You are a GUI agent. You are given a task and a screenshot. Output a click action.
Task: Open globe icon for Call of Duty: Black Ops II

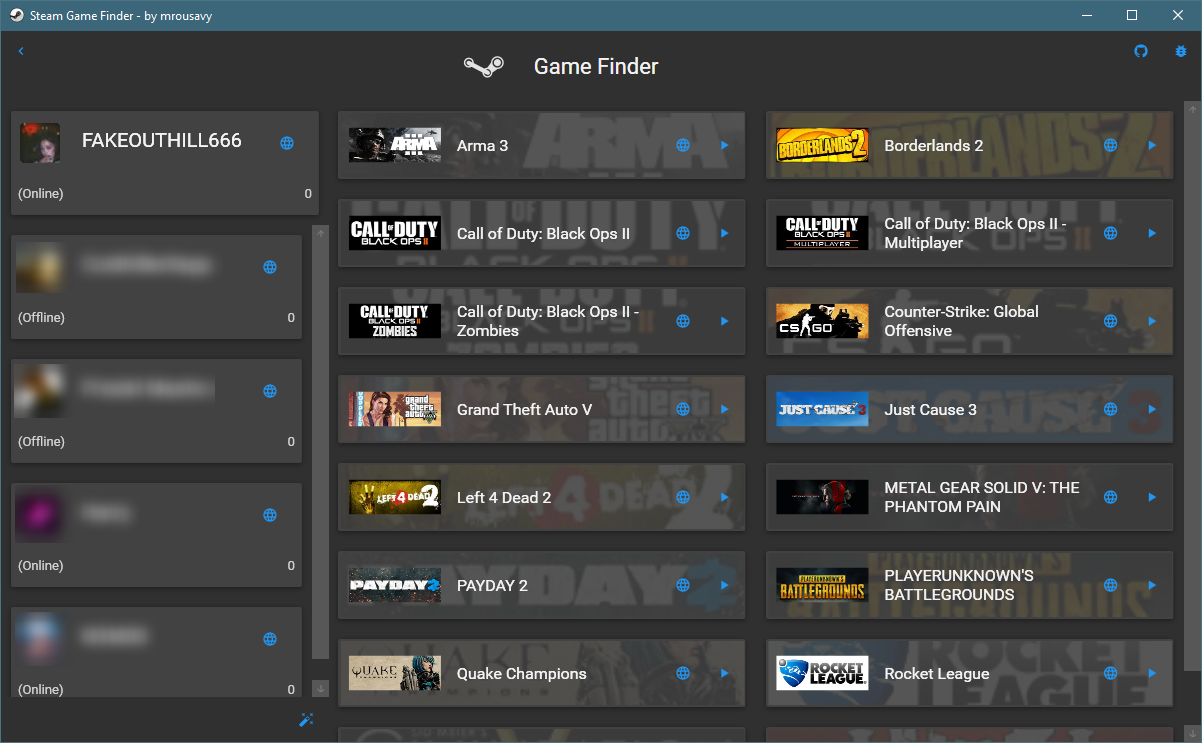683,233
